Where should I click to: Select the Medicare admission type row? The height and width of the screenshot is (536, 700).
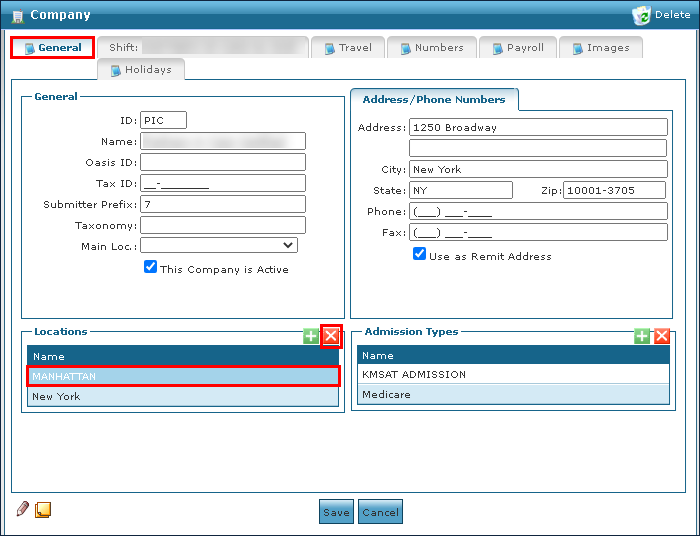tap(513, 394)
